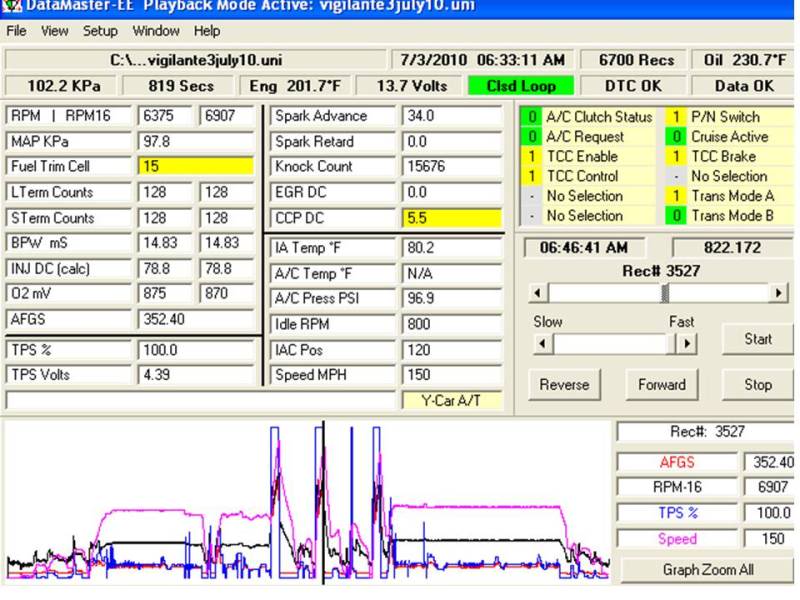Click the vertical cursor line in graph
Image resolution: width=800 pixels, height=600 pixels.
pyautogui.click(x=323, y=503)
